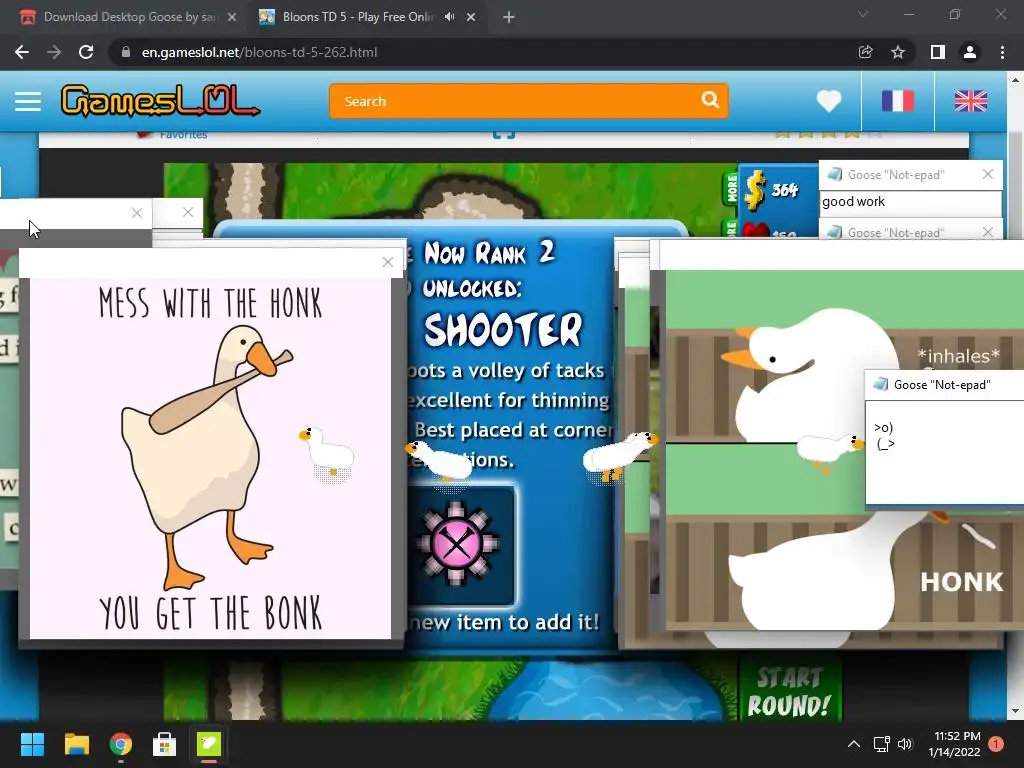Click the Goose Not-epad title with ASCII goose
The height and width of the screenshot is (768, 1024).
point(942,385)
